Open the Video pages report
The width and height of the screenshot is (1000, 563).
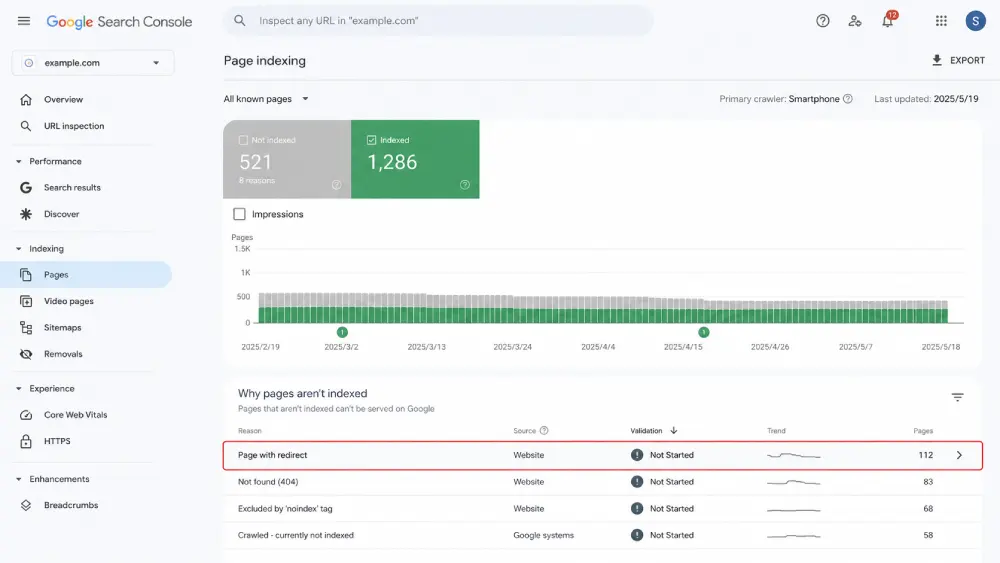tap(68, 301)
